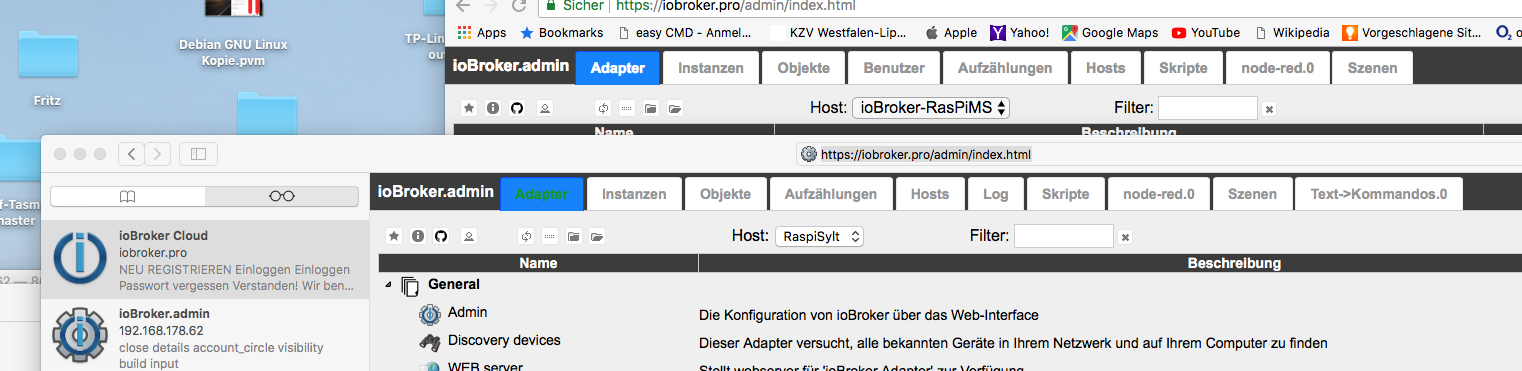The width and height of the screenshot is (1522, 371).
Task: Open the Apple bookmark in Chrome
Action: (x=951, y=32)
